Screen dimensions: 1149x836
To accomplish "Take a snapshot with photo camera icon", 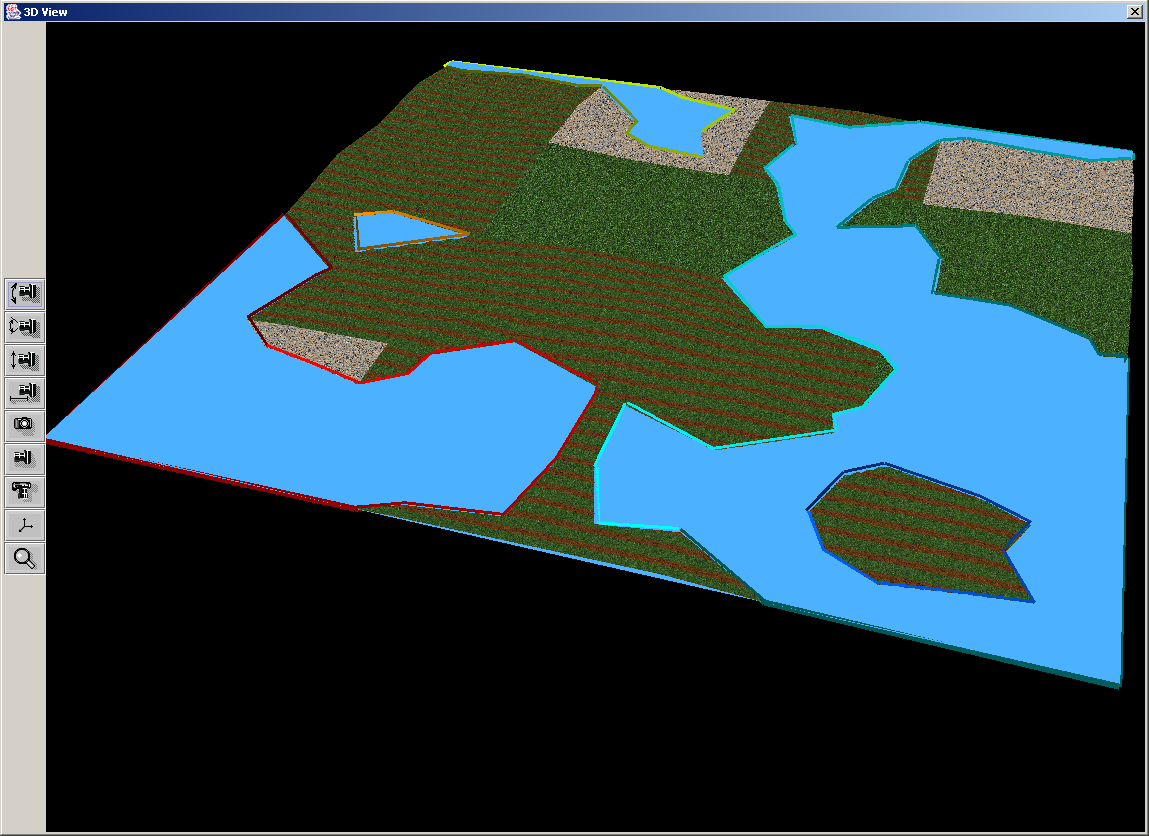I will click(x=25, y=425).
